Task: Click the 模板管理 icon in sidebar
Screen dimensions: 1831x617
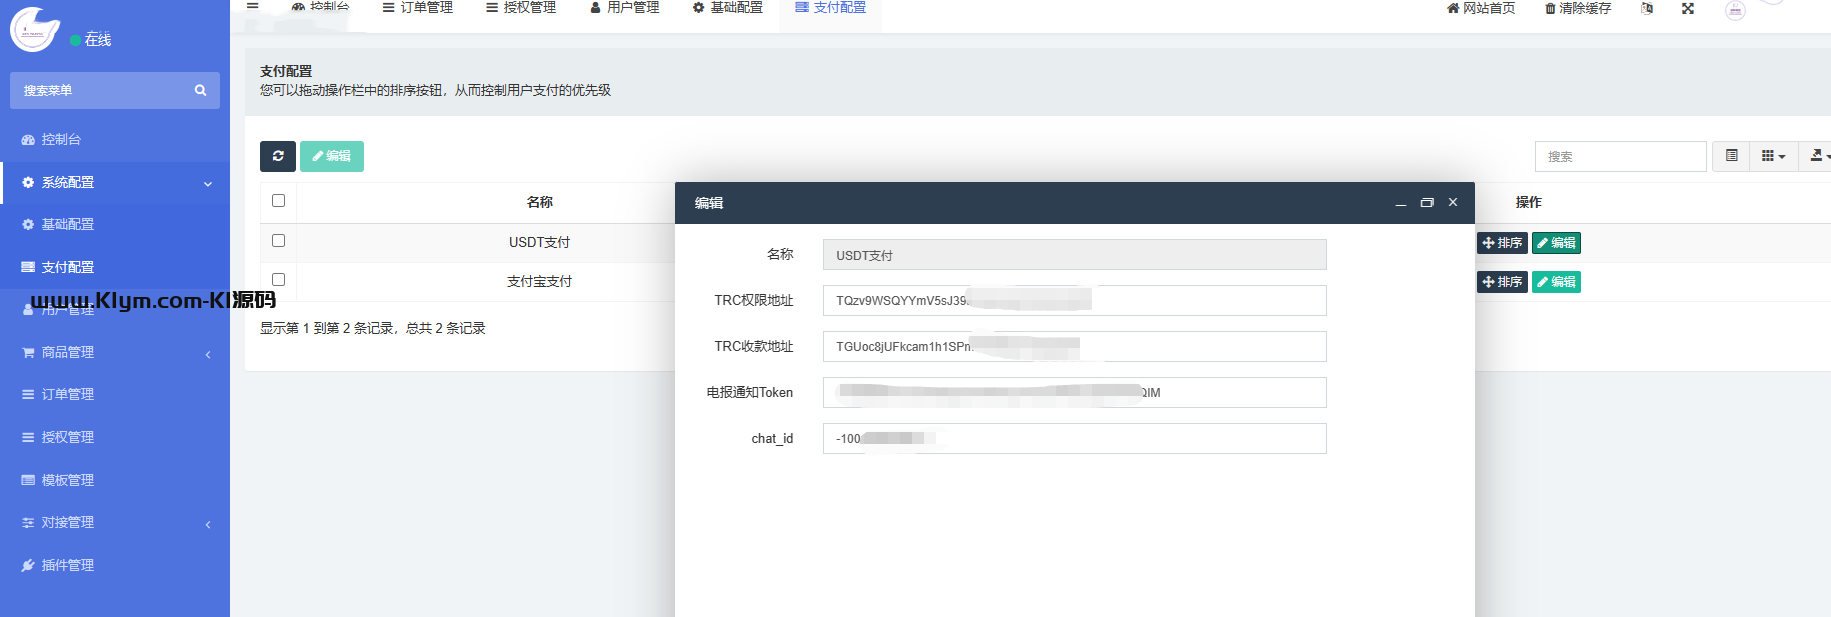Action: 28,480
